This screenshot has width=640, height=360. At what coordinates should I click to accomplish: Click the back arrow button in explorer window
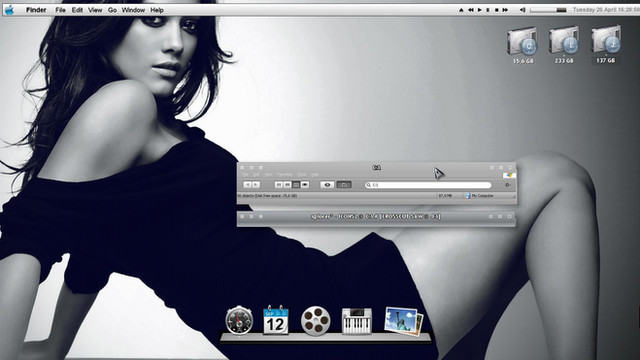point(247,185)
